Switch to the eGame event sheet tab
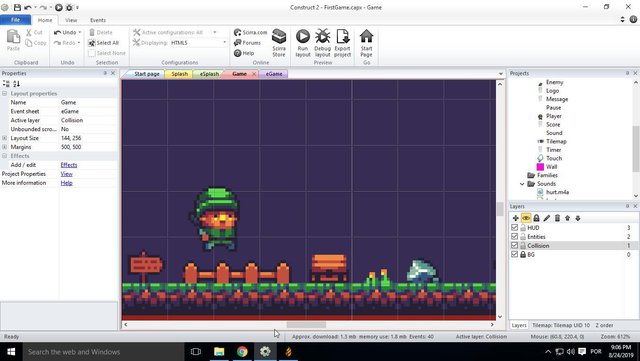This screenshot has width=640, height=361. pyautogui.click(x=274, y=74)
